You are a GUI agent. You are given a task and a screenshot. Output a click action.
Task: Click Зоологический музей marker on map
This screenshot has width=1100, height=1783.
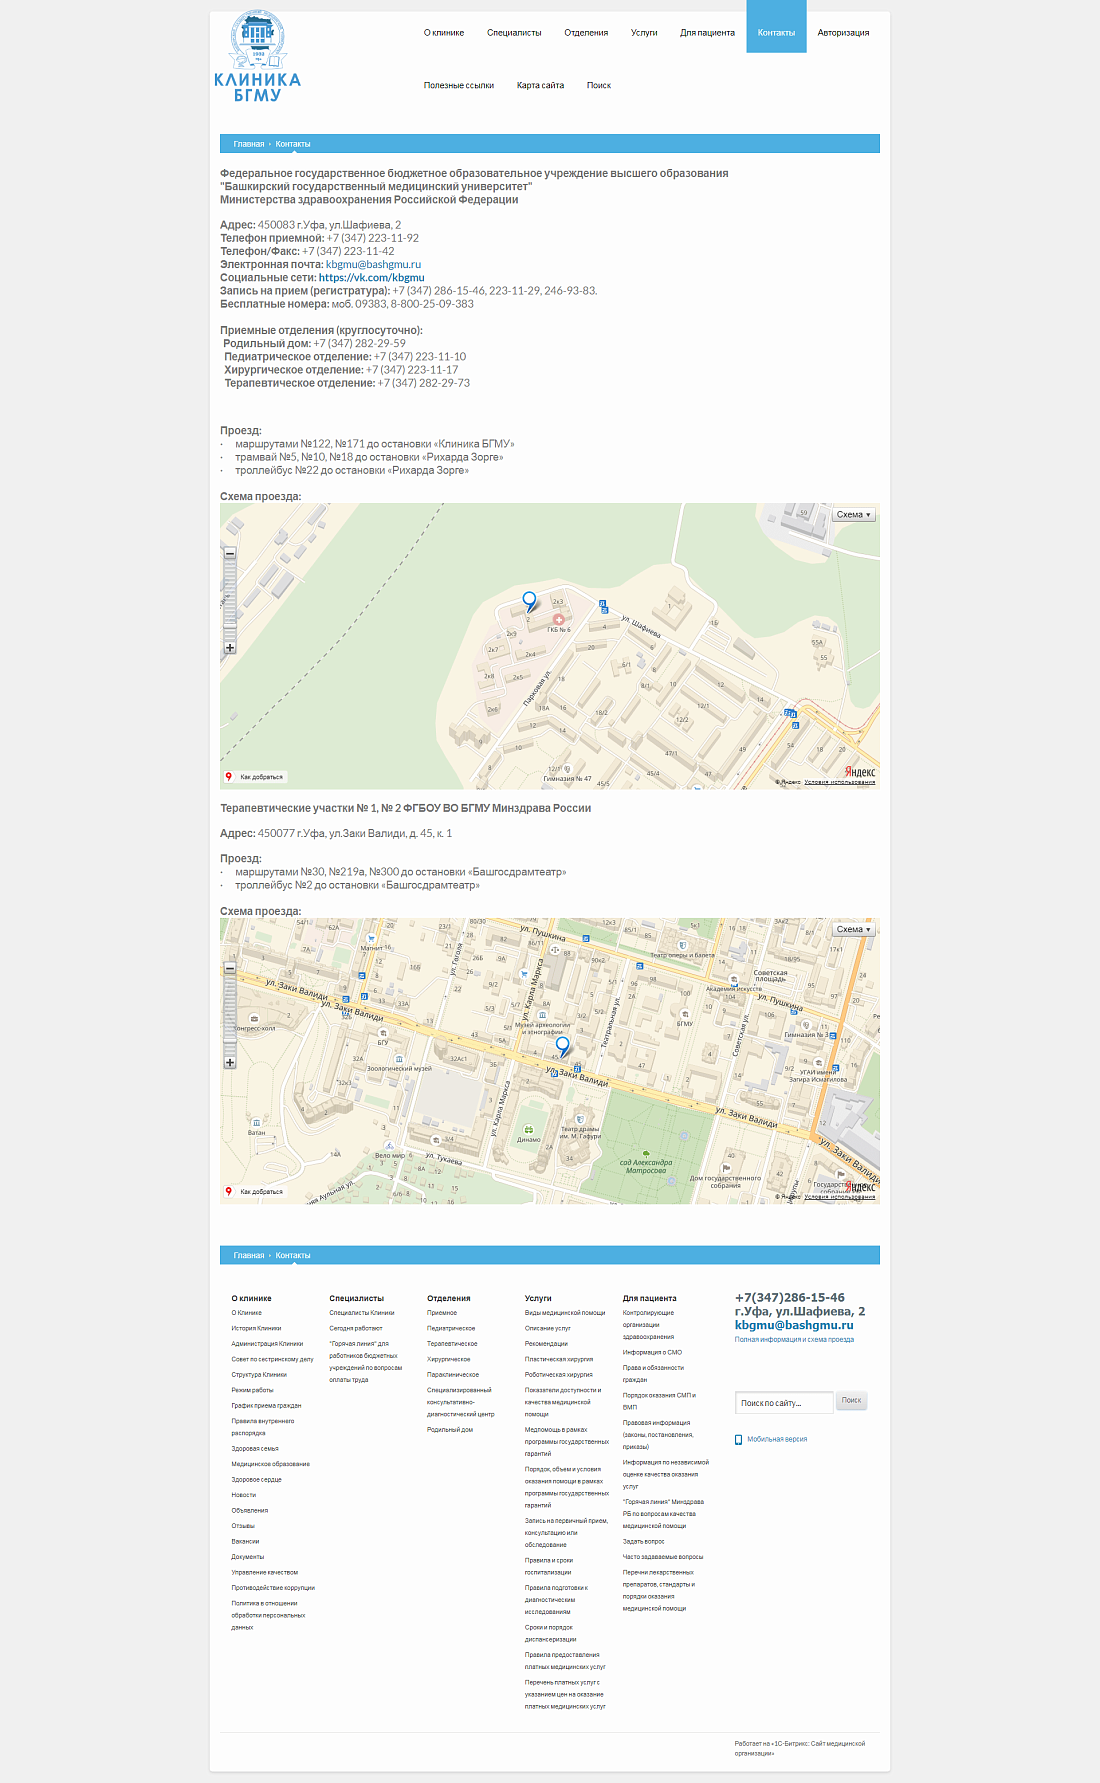click(399, 1059)
